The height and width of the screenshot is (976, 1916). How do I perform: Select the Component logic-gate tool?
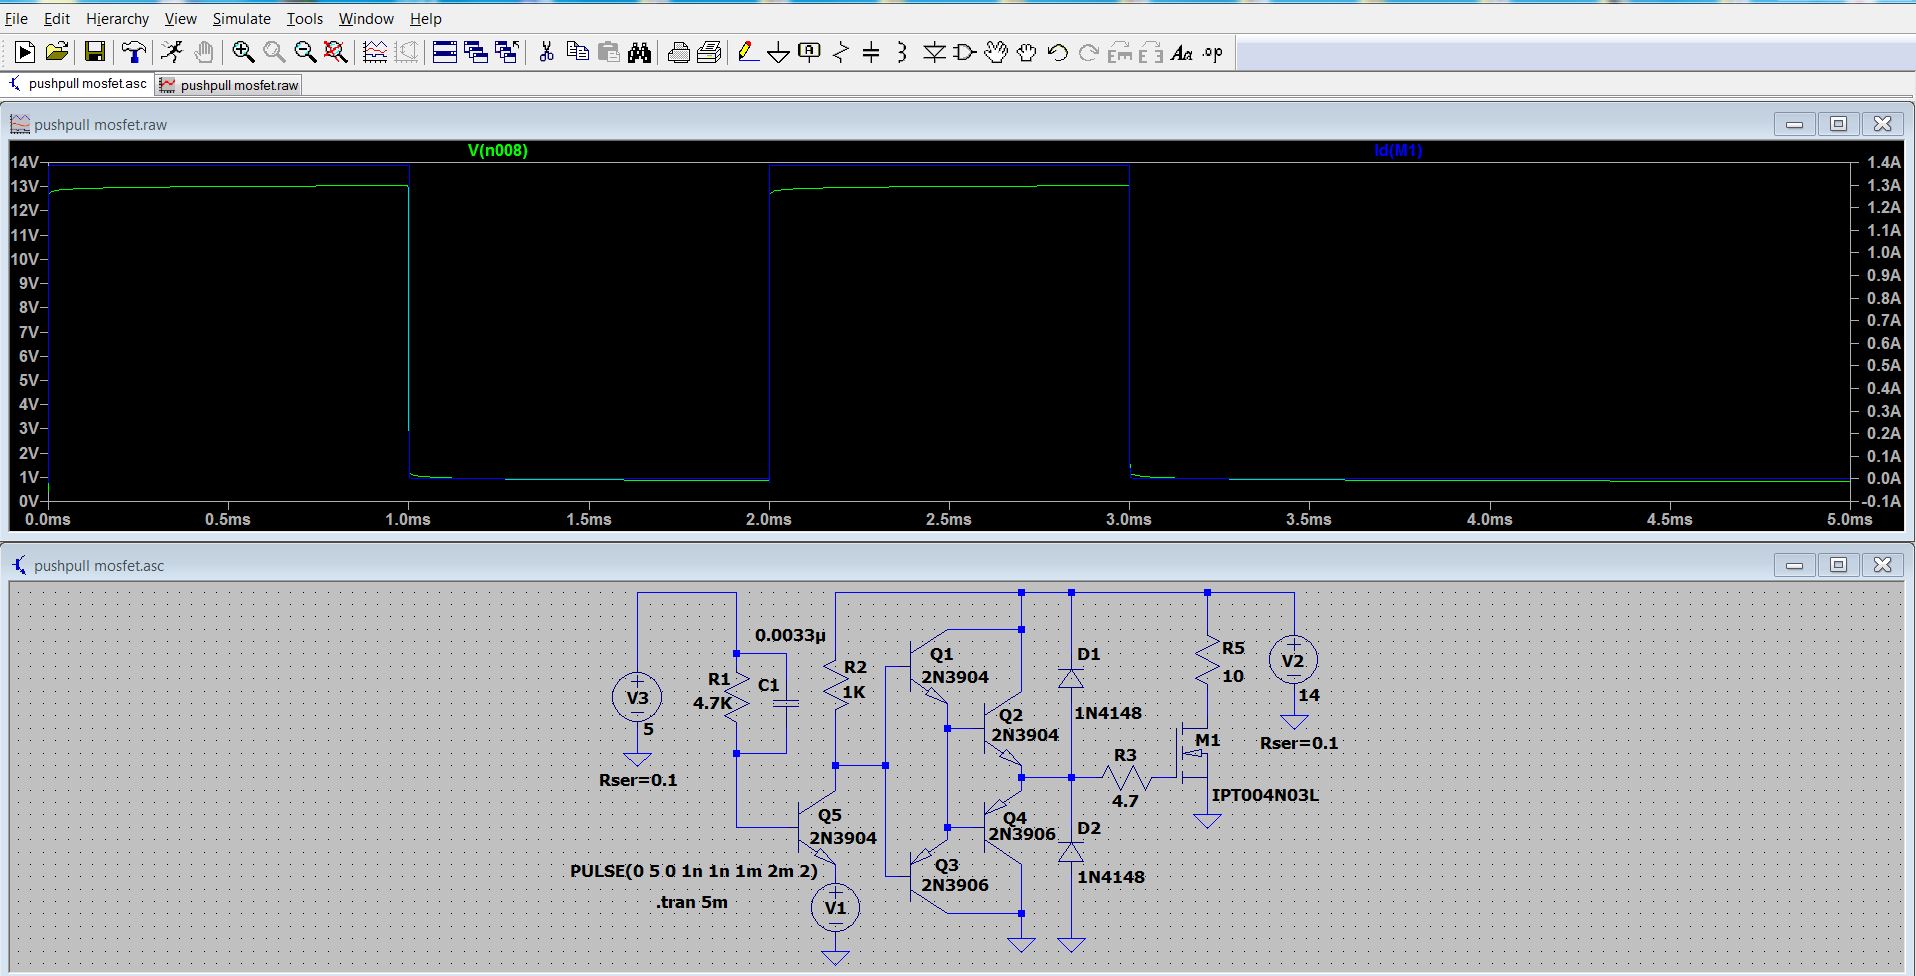coord(965,52)
